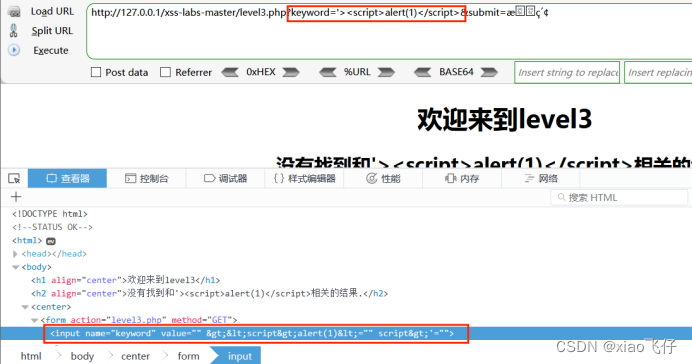692x364 pixels.
Task: Click the Split URL label
Action: click(52, 31)
